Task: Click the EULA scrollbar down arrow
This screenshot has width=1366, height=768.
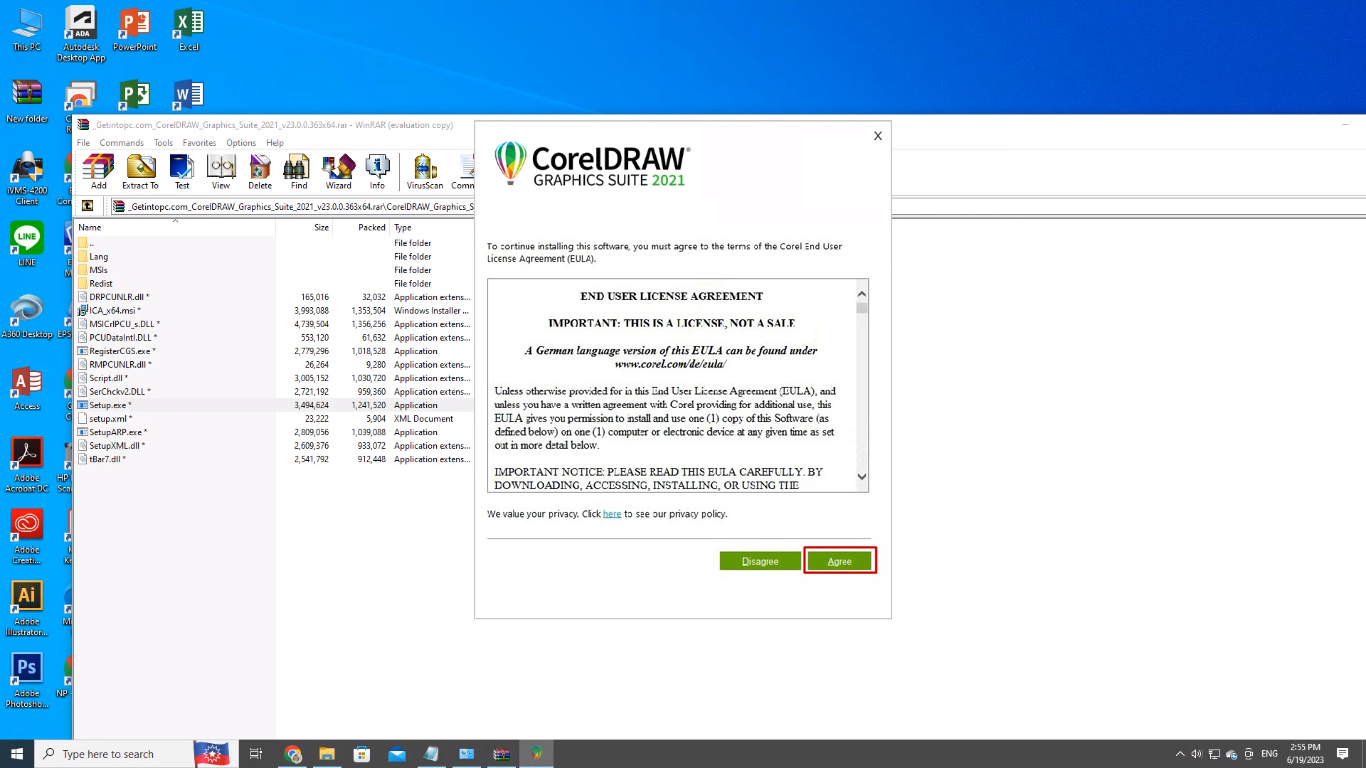Action: click(862, 477)
